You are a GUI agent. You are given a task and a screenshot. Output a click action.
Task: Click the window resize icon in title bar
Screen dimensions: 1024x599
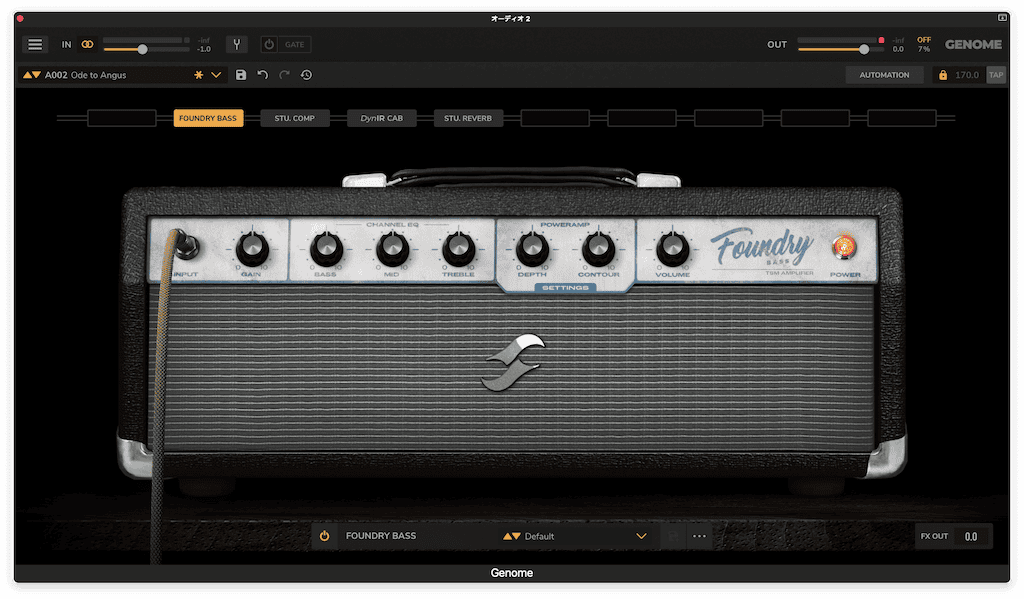tap(1002, 18)
